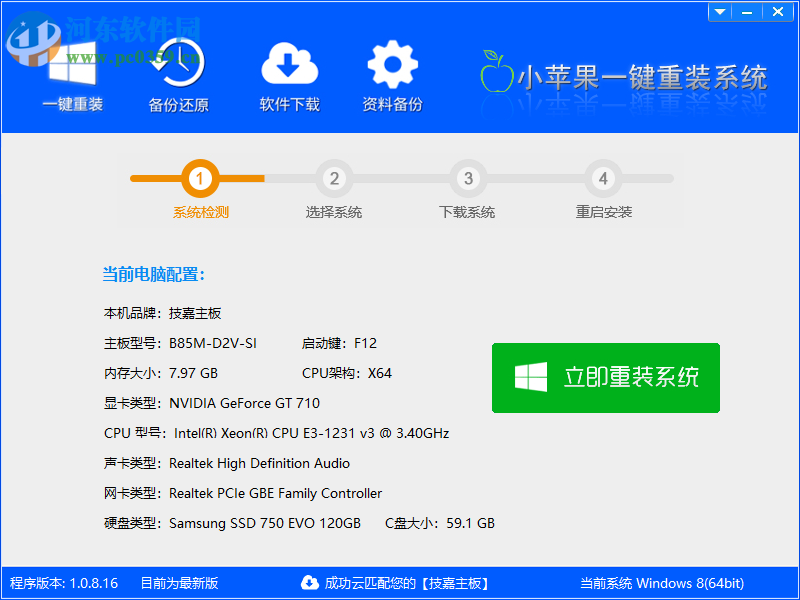Open the title bar dropdown arrow
Screen dimensions: 800x600
[x=720, y=11]
